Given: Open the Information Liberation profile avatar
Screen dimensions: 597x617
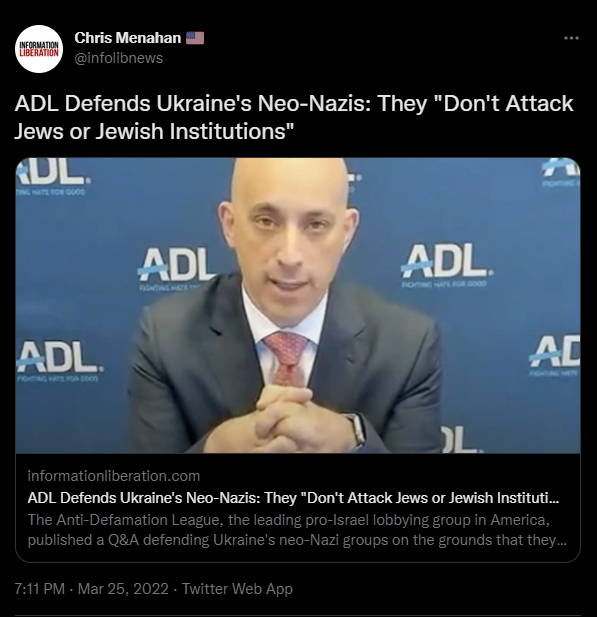Looking at the screenshot, I should [x=39, y=49].
